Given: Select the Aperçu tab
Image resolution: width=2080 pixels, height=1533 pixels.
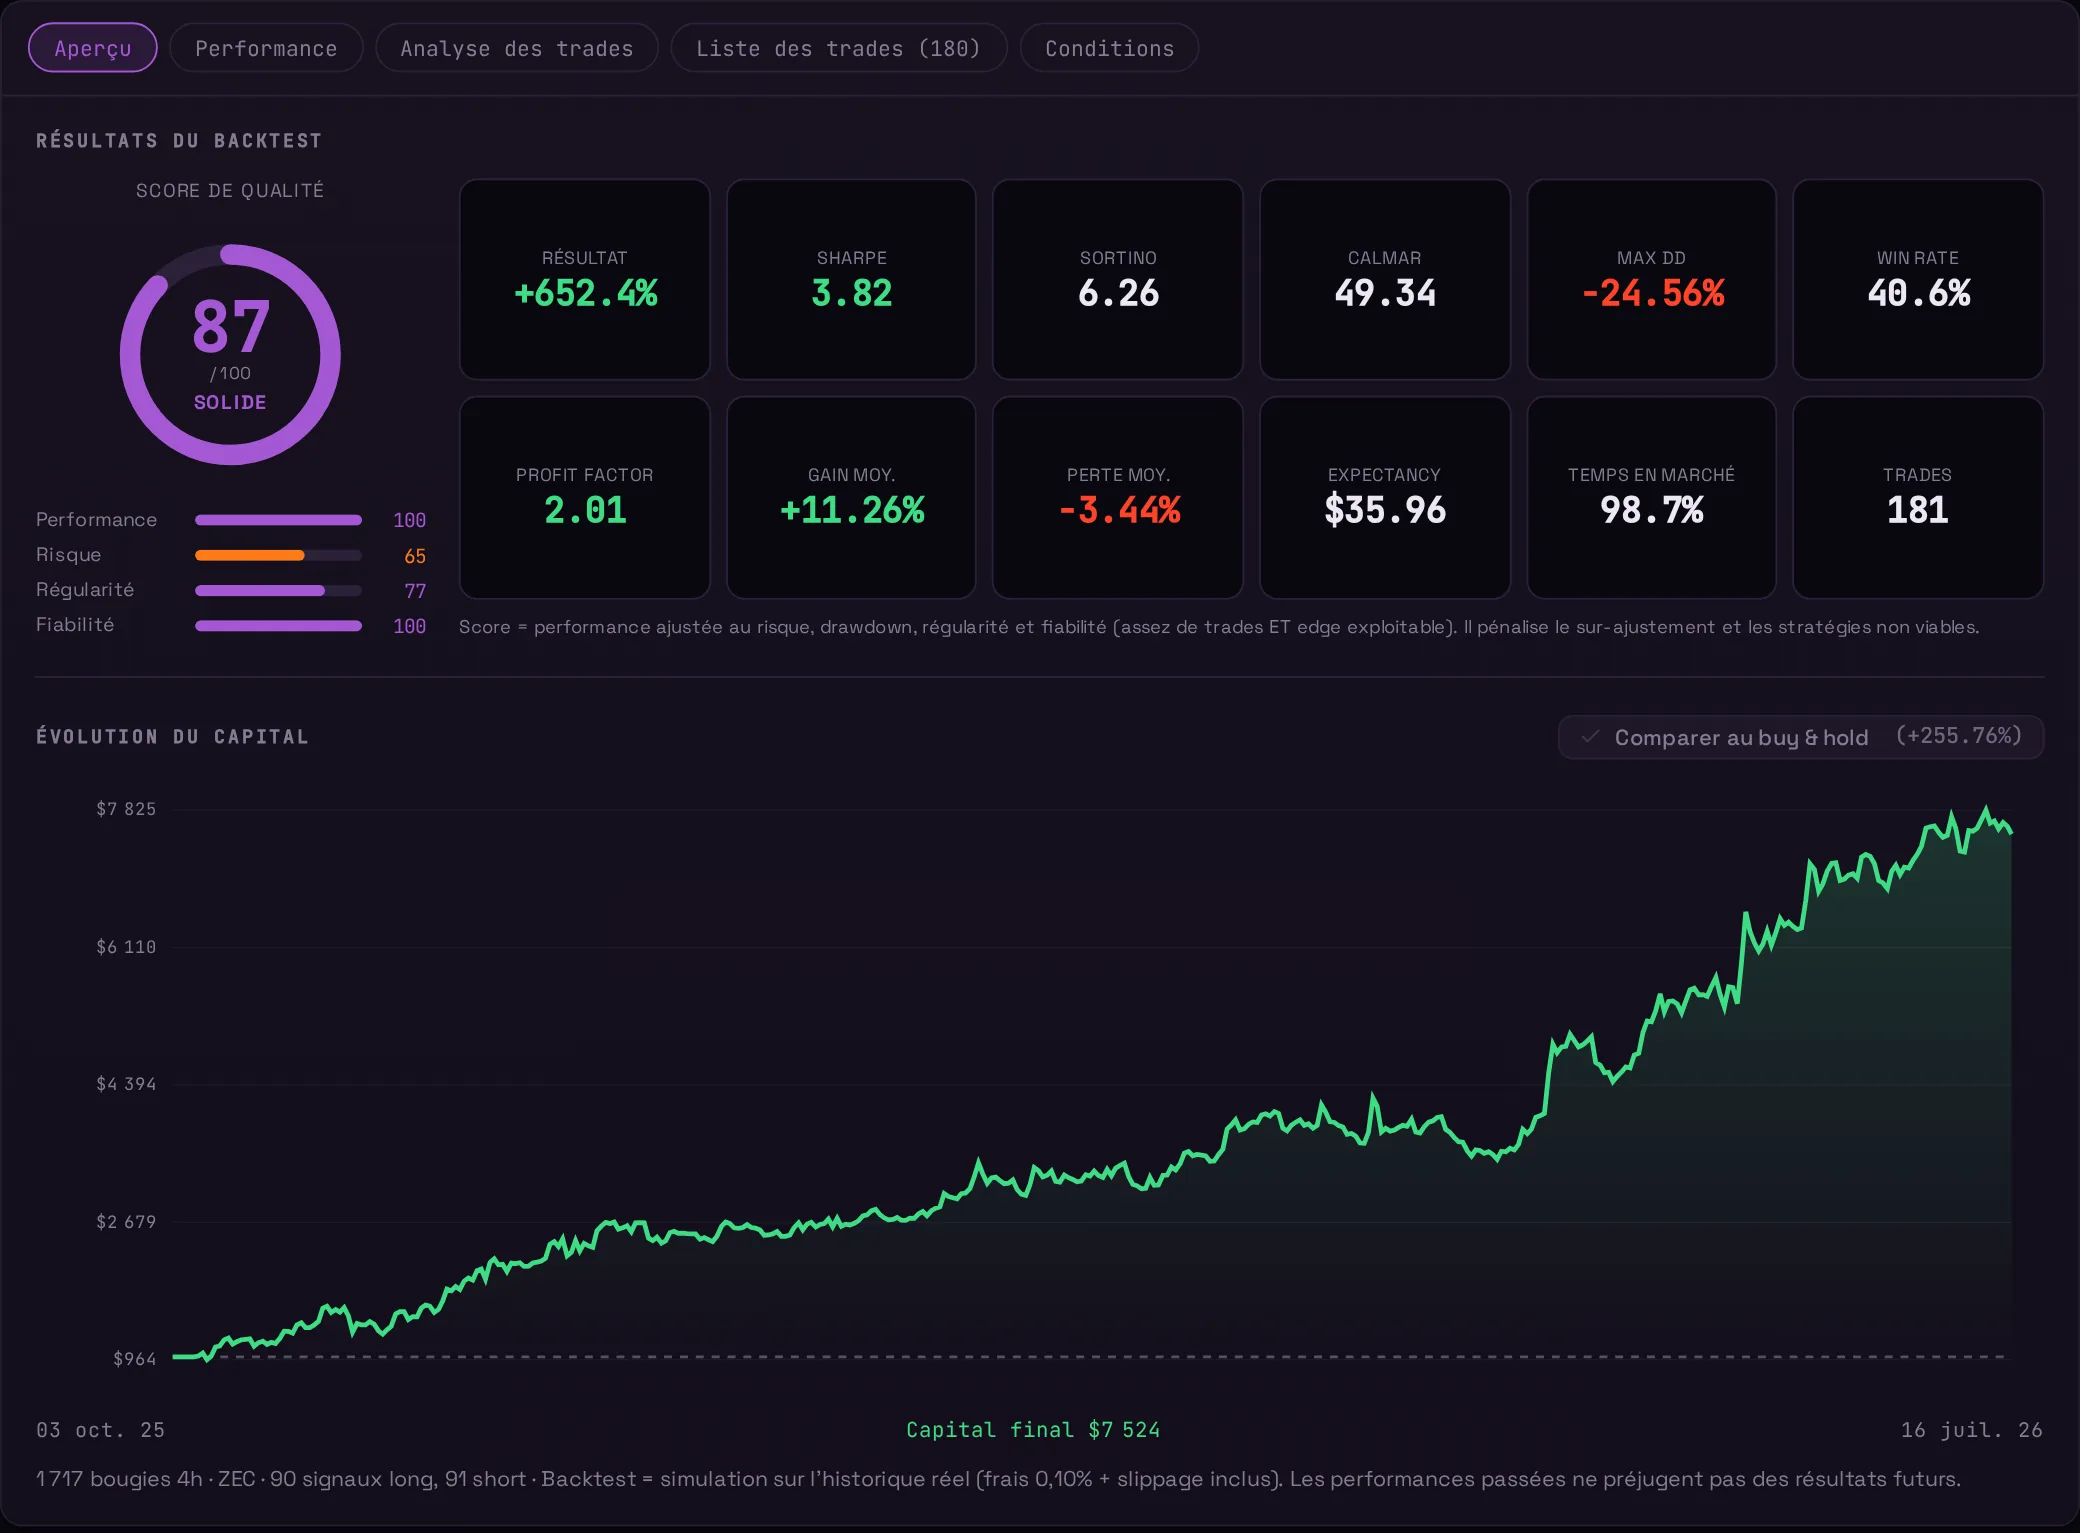Looking at the screenshot, I should point(93,48).
